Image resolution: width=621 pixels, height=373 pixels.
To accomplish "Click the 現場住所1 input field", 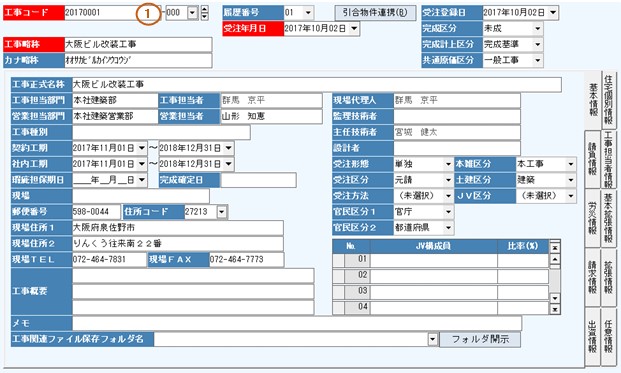I will click(177, 228).
